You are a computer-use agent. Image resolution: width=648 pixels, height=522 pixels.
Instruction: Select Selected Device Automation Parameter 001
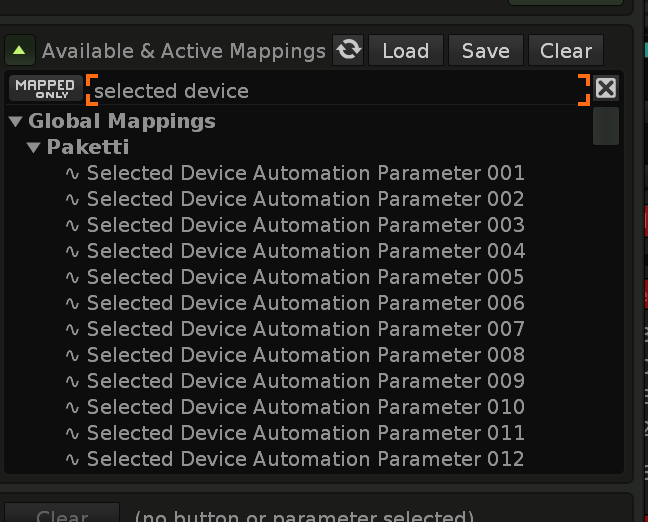pyautogui.click(x=305, y=173)
